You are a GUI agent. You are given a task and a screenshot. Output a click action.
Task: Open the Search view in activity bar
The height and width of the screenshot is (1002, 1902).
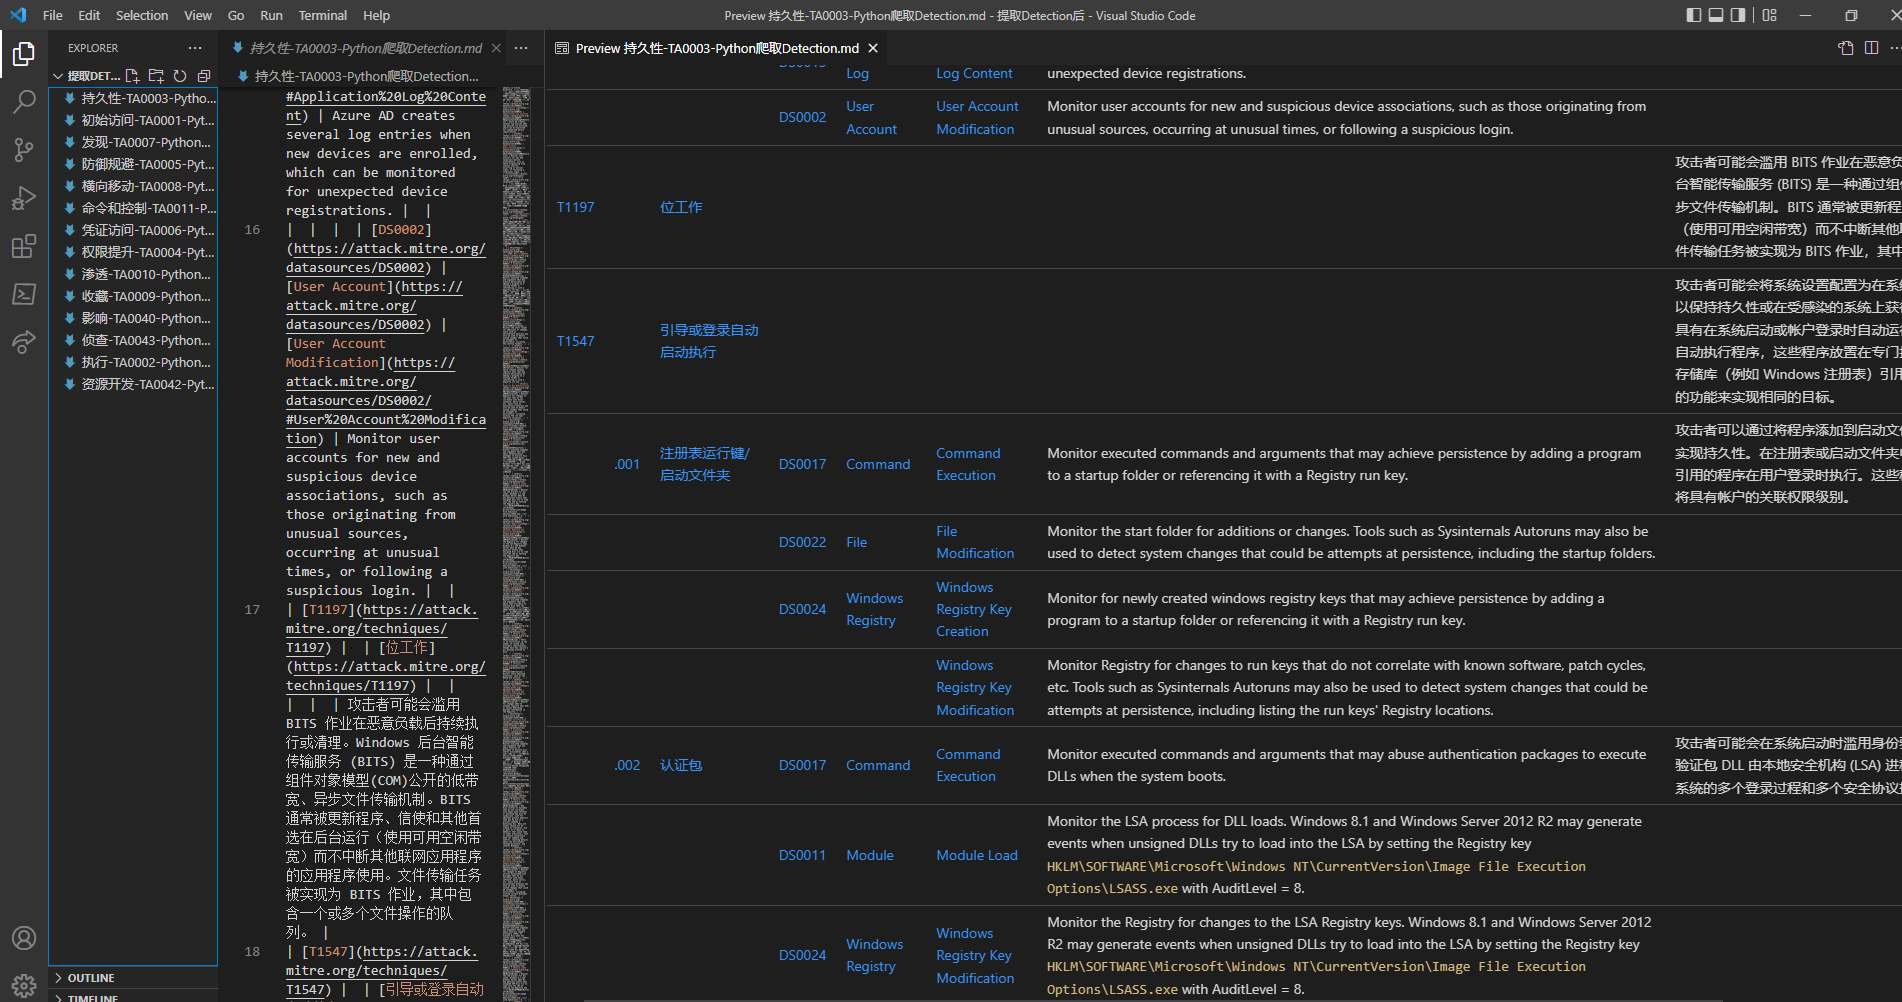point(24,102)
